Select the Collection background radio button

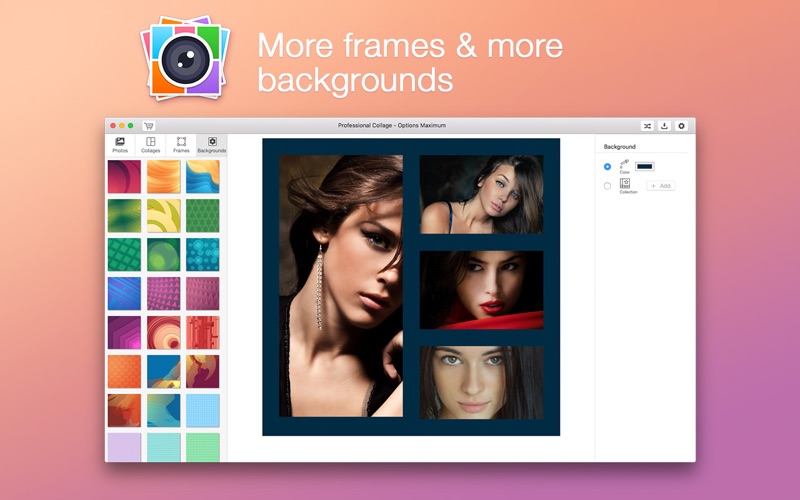[x=607, y=186]
